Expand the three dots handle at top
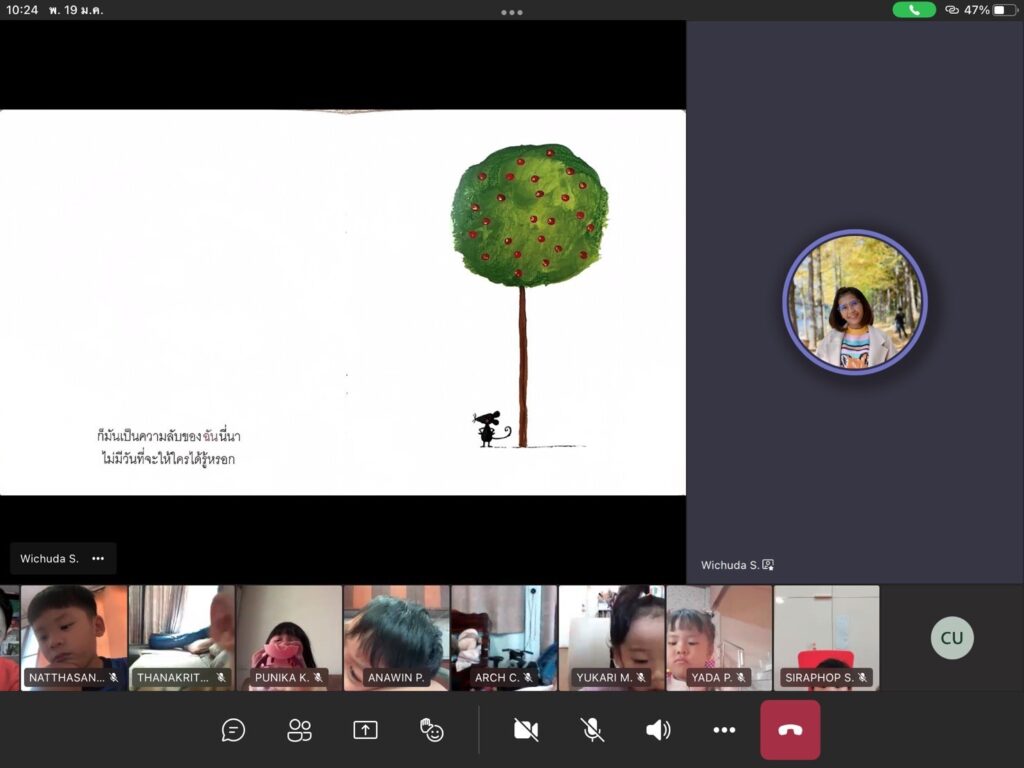 tap(512, 12)
